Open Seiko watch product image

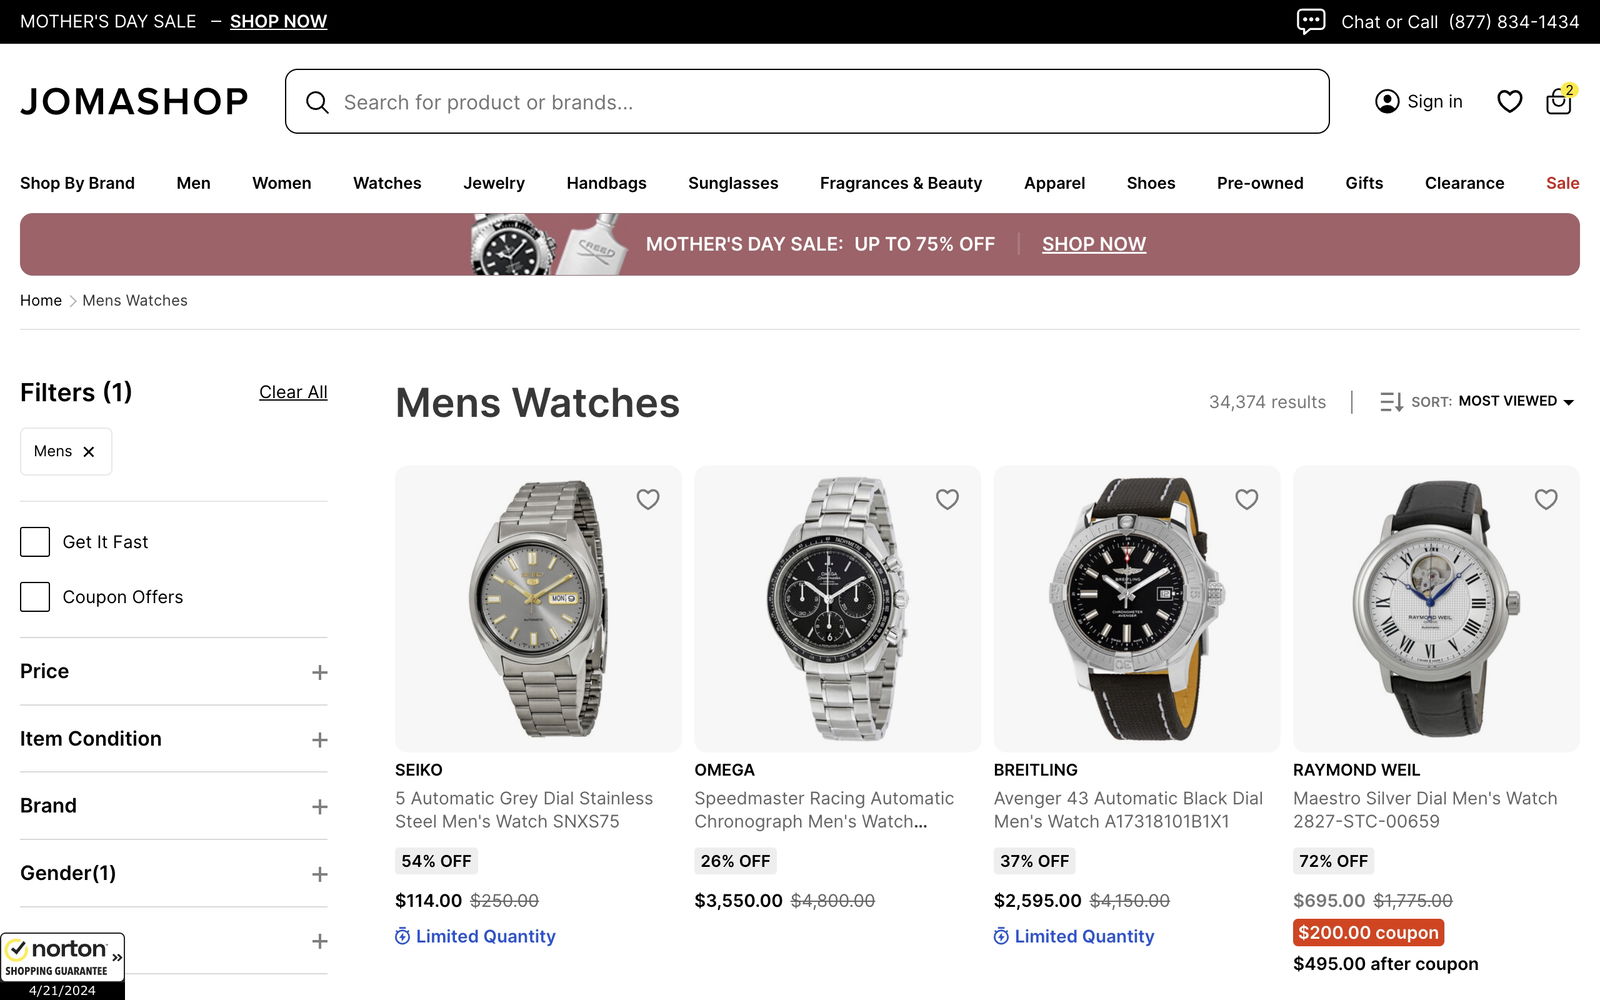click(538, 609)
